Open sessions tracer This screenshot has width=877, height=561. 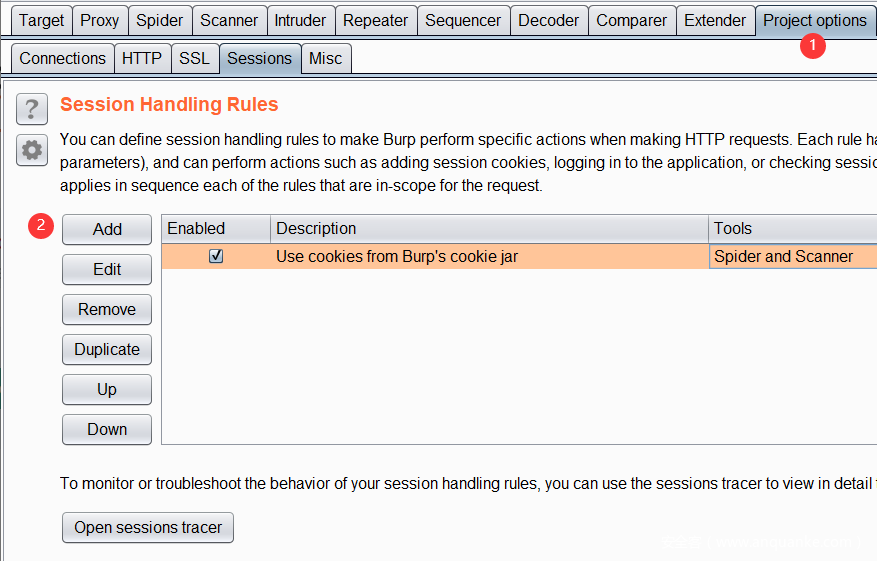coord(148,527)
